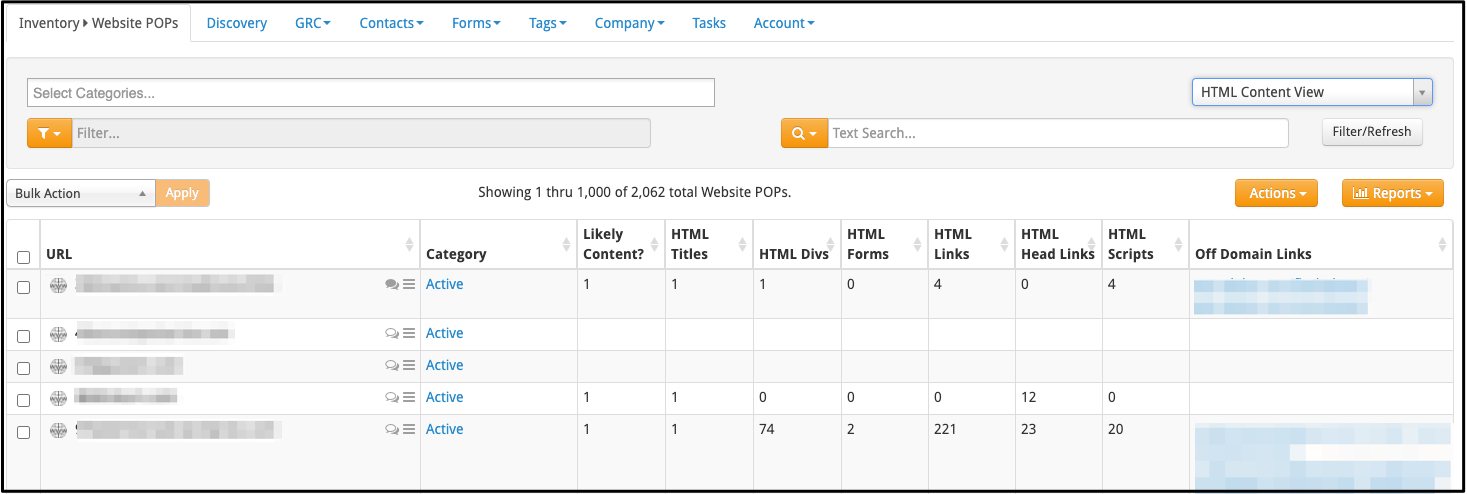1467x494 pixels.
Task: Select the Inventory Website POPs tab
Action: click(98, 23)
